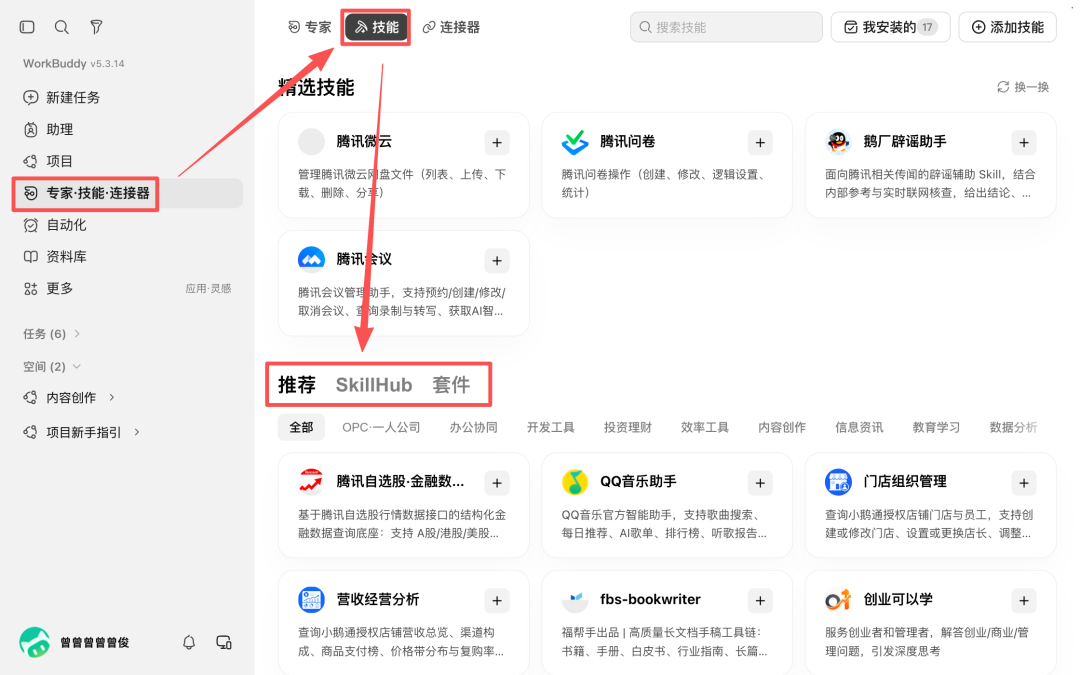This screenshot has width=1080, height=675.
Task: Select the SkillHub section tab
Action: click(x=374, y=384)
